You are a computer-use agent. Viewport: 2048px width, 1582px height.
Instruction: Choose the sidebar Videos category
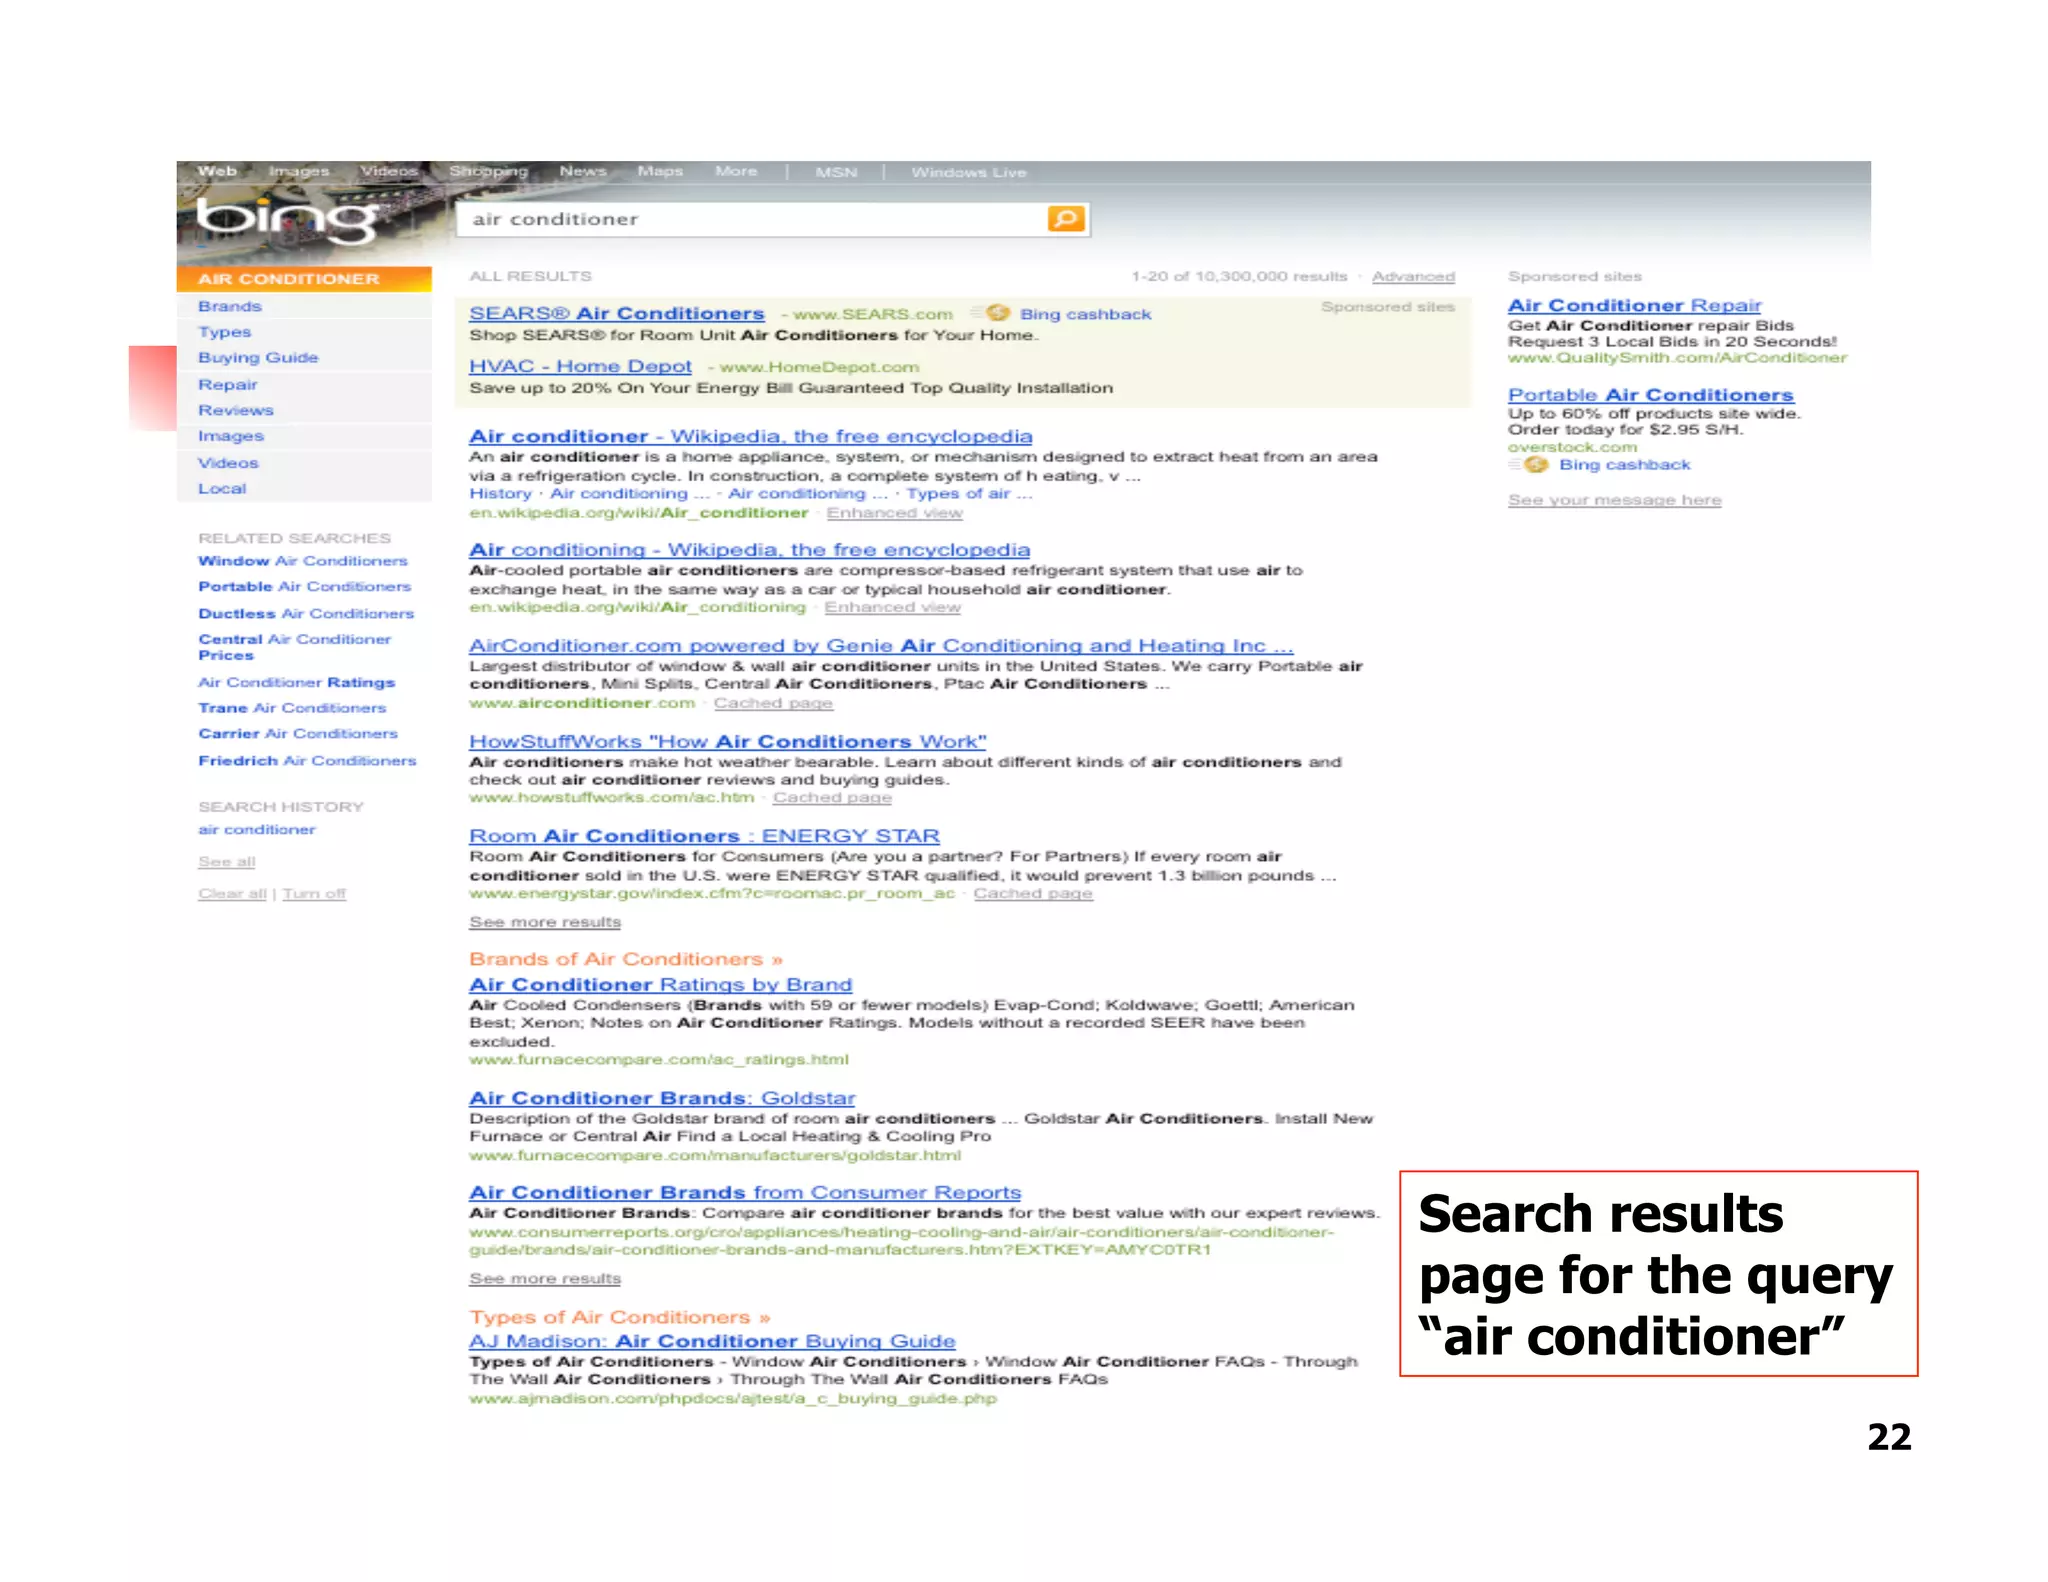coord(228,463)
